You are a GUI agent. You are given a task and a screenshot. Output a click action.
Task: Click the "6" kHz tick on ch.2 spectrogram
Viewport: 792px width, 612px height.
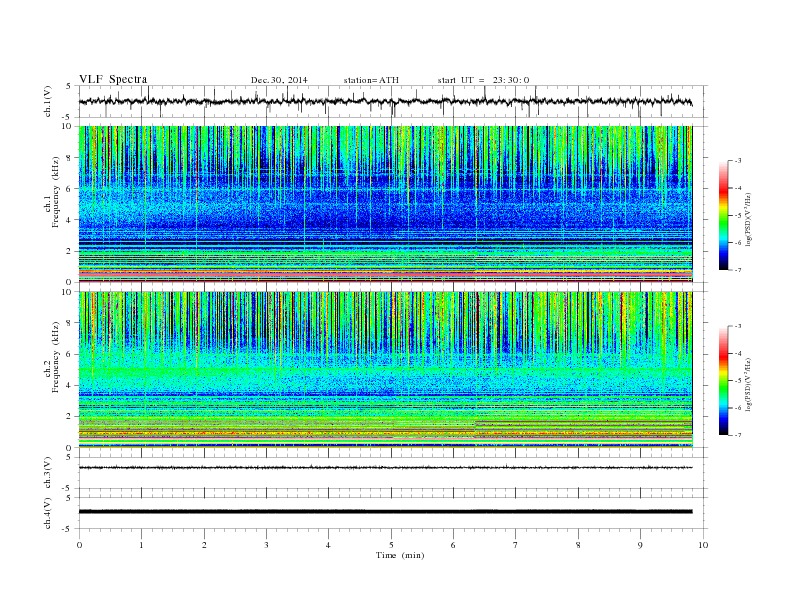pos(70,354)
